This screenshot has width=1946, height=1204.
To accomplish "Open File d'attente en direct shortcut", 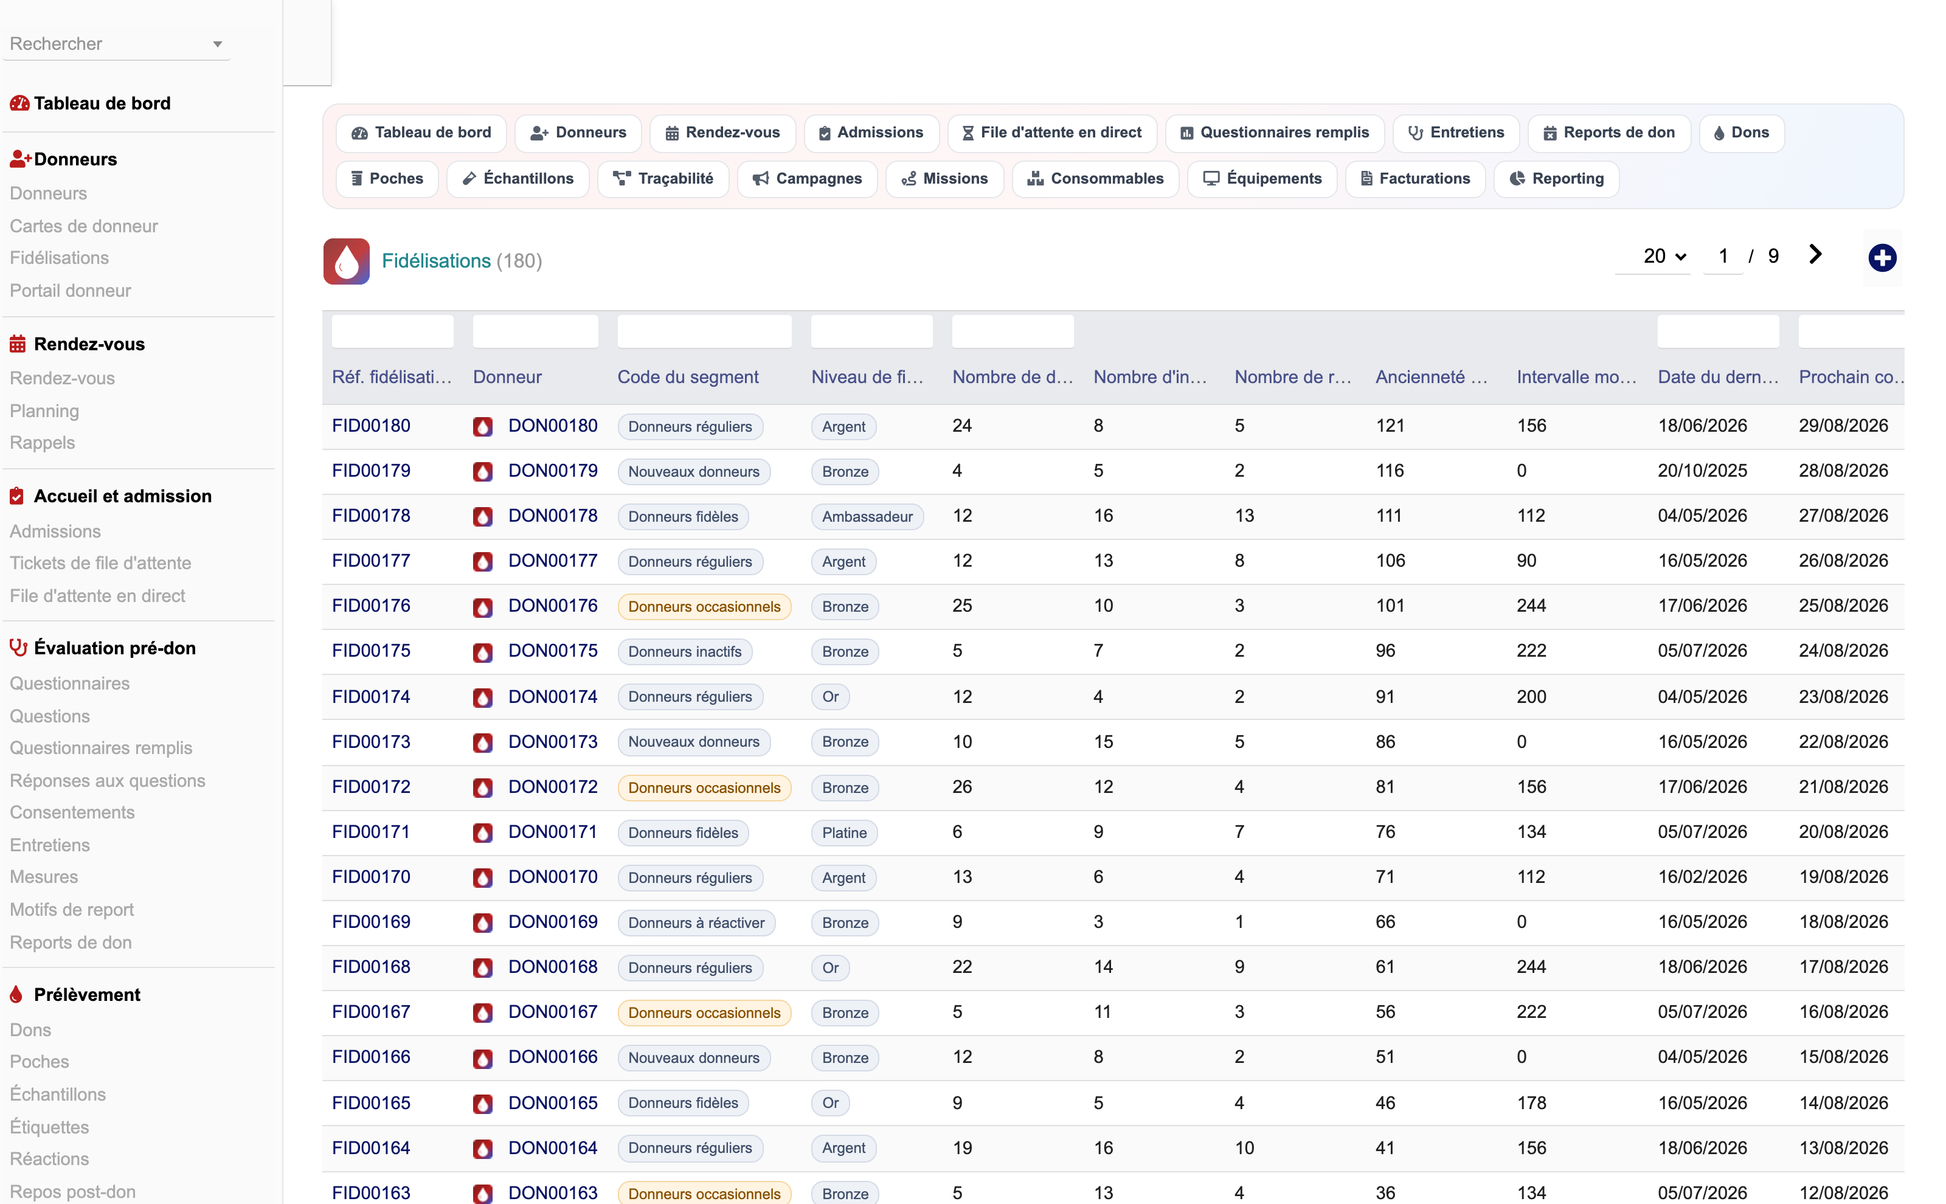I will (x=1052, y=133).
